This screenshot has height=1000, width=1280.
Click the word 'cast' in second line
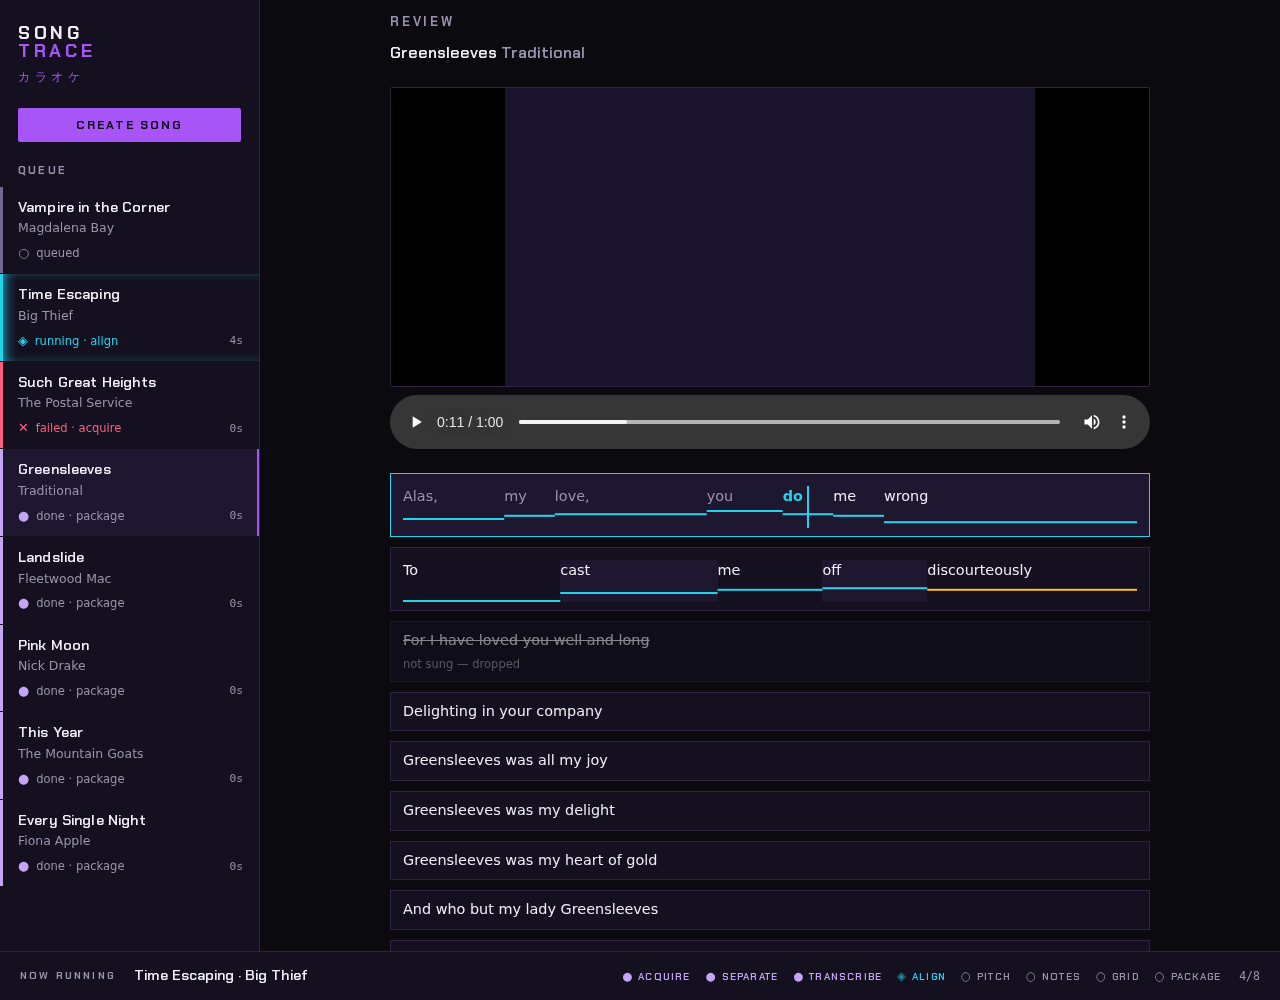click(x=575, y=570)
